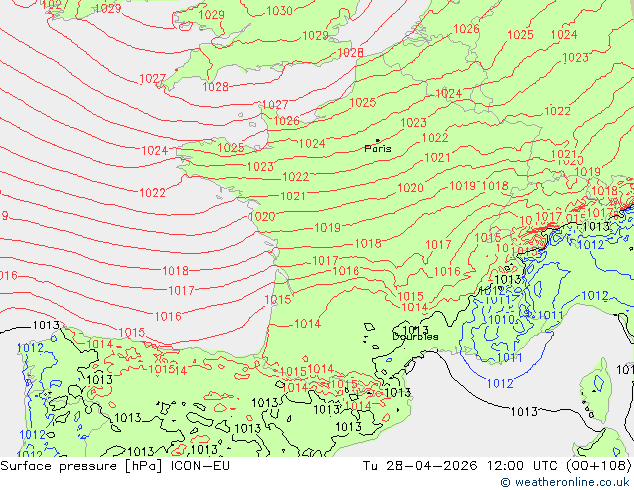Click the 'Surface pressure [hPa] ICON-EU' caption
634x490 pixels.
point(115,466)
